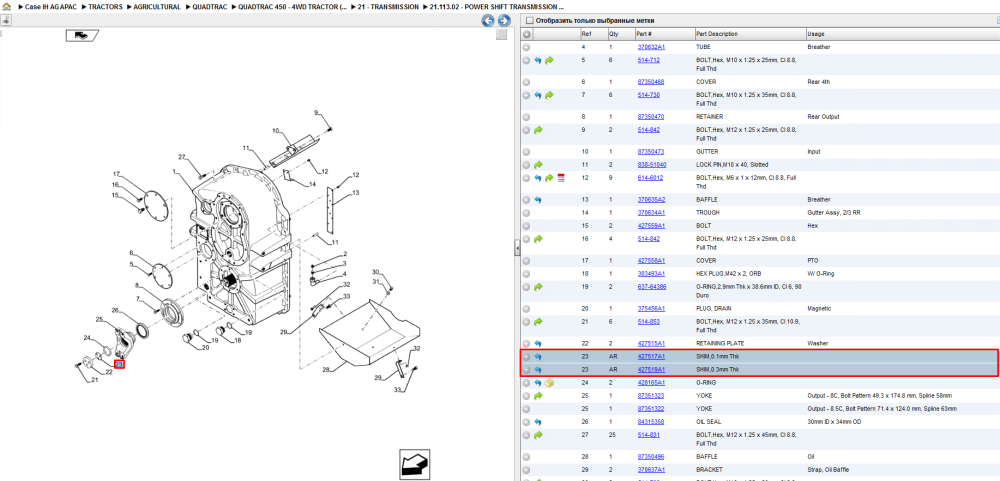The image size is (1000, 481).
Task: Open the 21 - TRANSMISSION breadcrumb
Action: [388, 6]
